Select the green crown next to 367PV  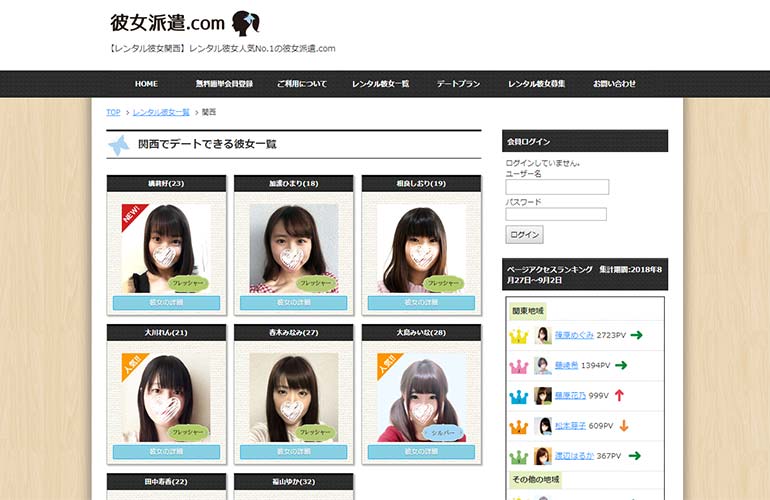(519, 457)
